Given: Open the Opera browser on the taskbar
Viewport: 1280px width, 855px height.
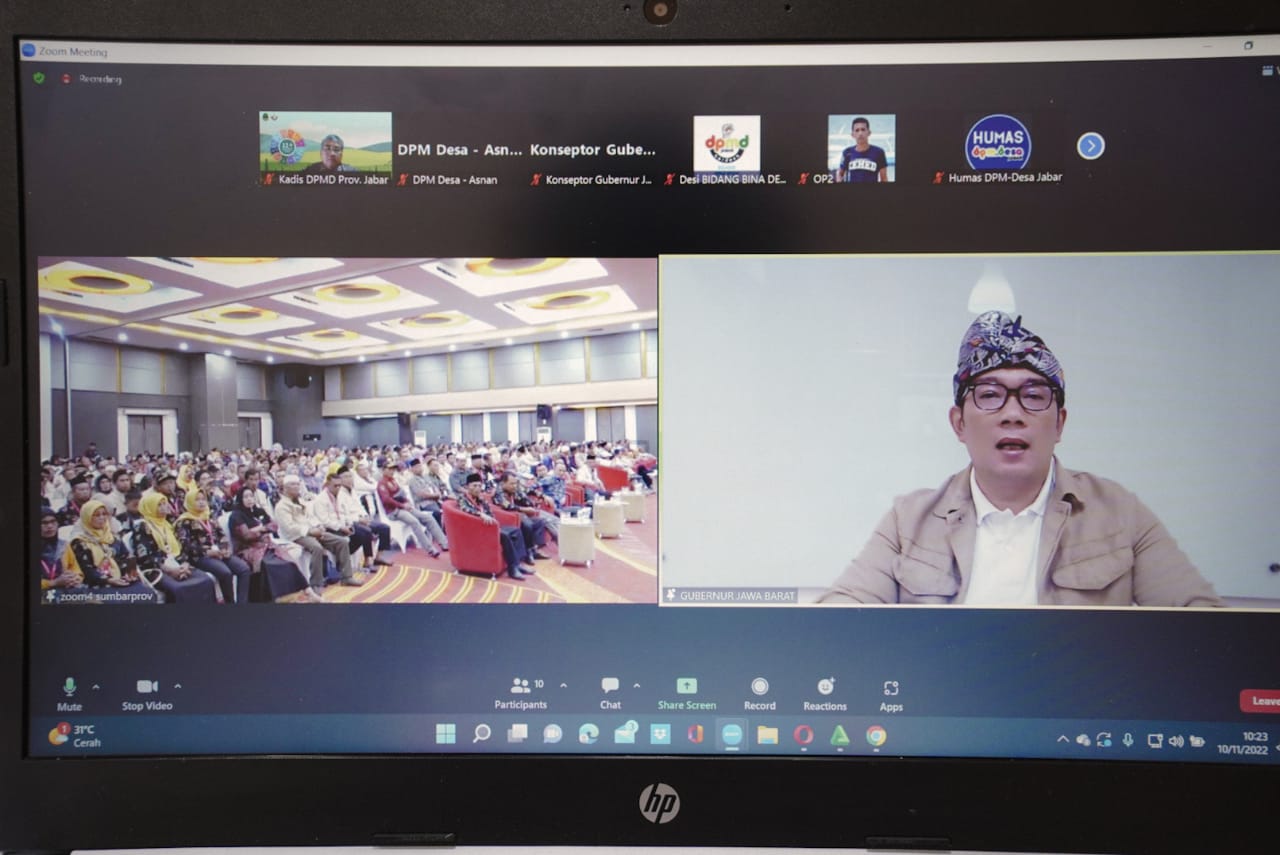Looking at the screenshot, I should point(803,736).
